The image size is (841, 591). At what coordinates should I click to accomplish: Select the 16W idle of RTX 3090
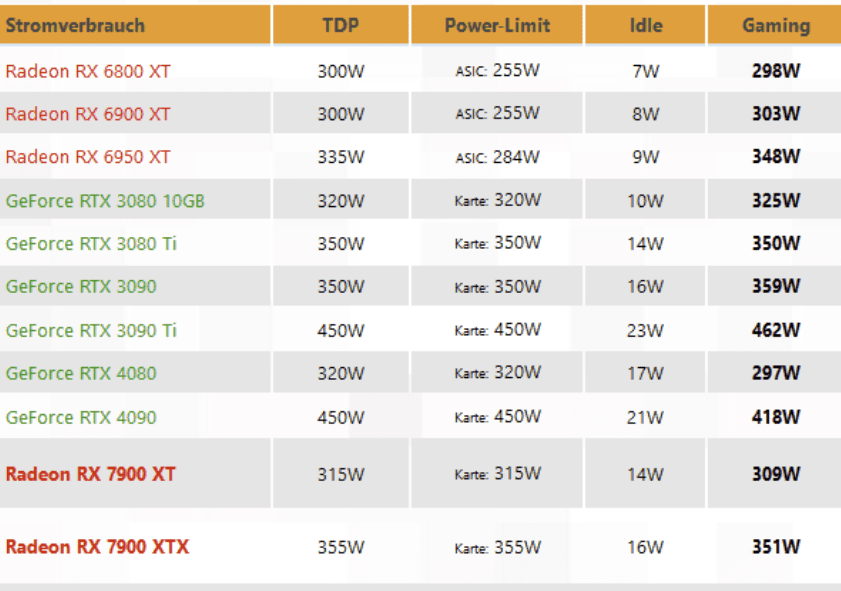(x=646, y=286)
